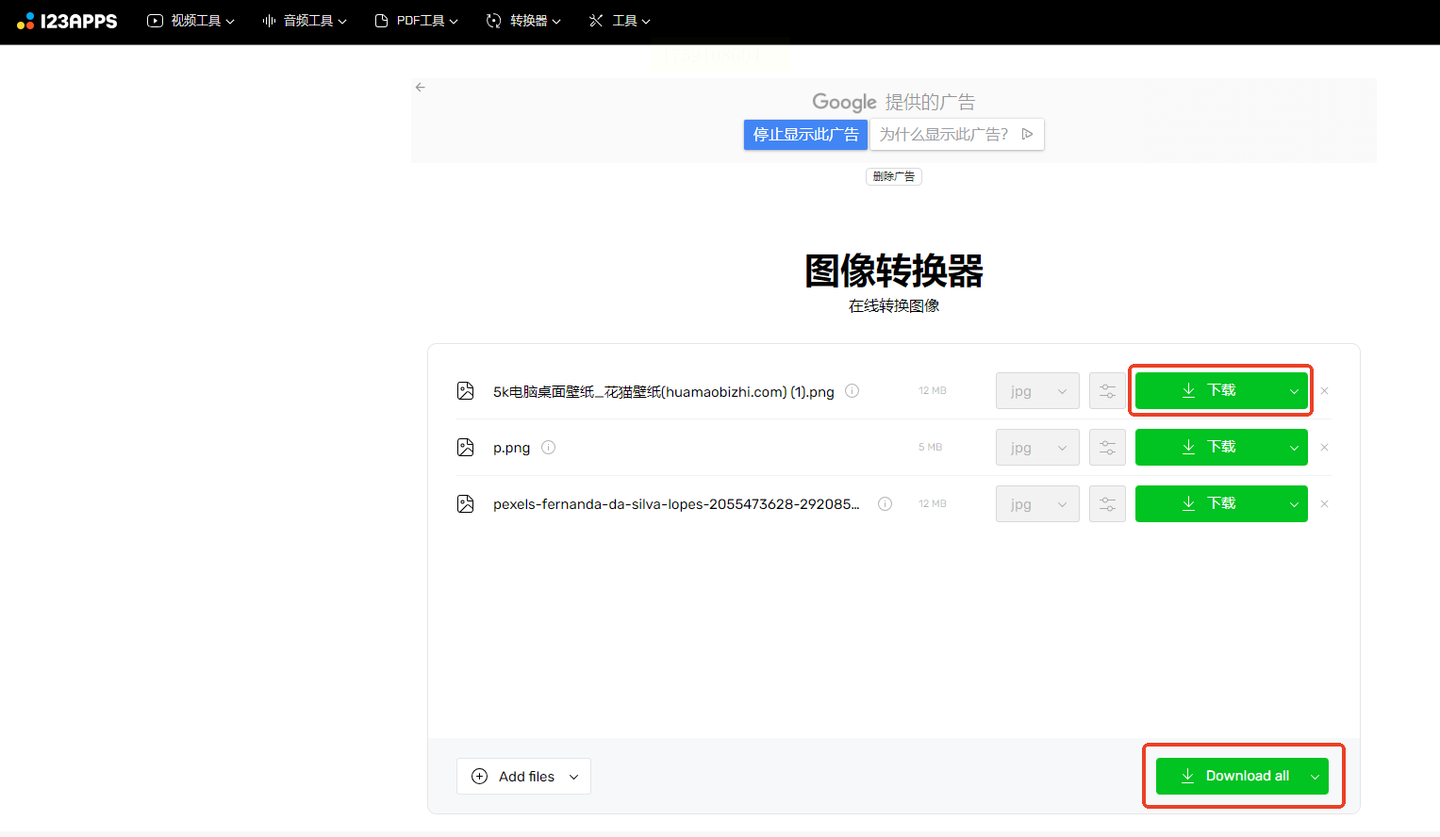
Task: Click info icon beside the 5k wallpaper file
Action: coord(852,391)
